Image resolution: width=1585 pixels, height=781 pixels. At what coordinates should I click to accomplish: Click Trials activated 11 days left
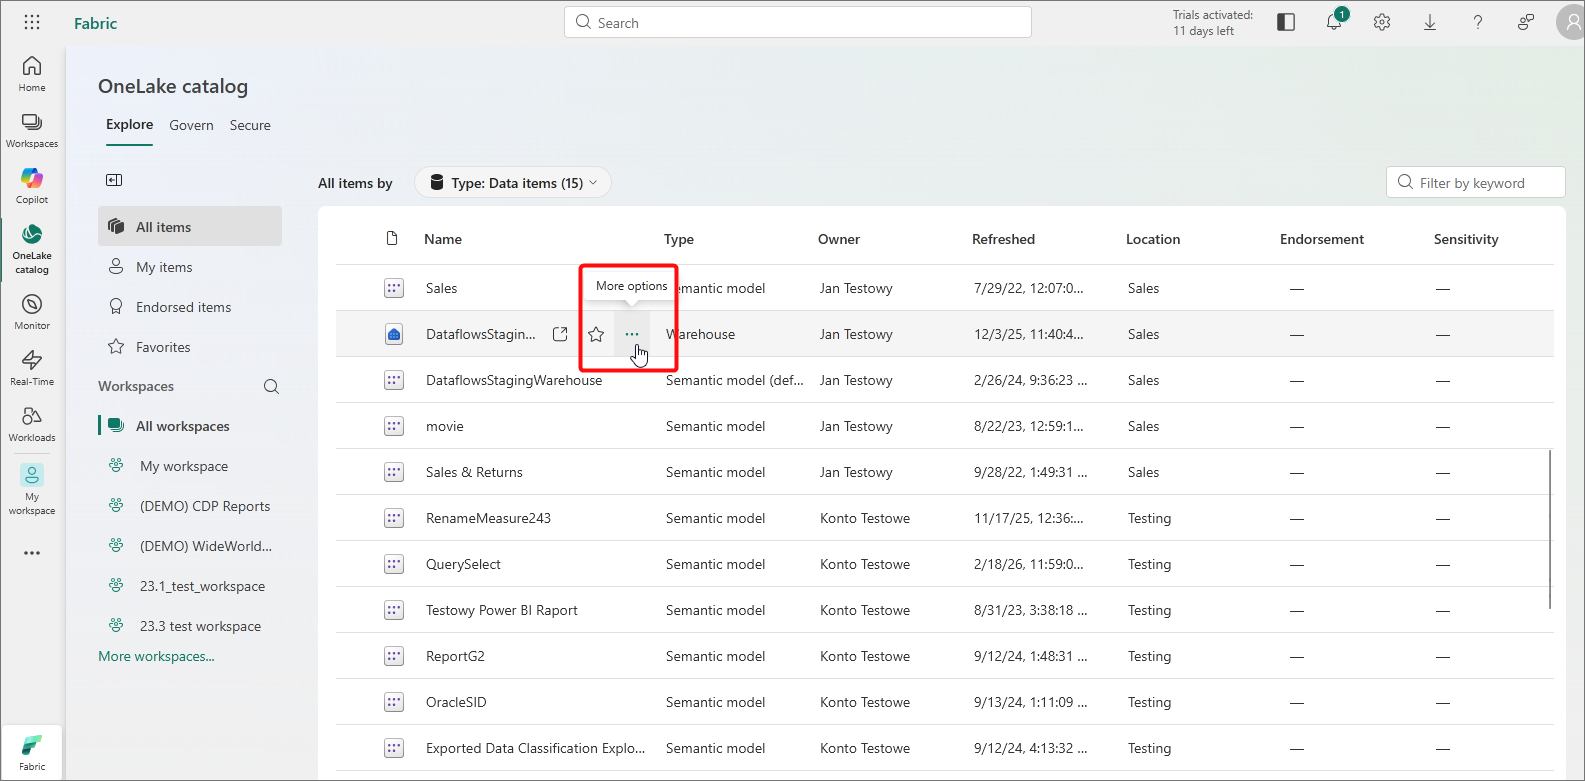(x=1213, y=23)
